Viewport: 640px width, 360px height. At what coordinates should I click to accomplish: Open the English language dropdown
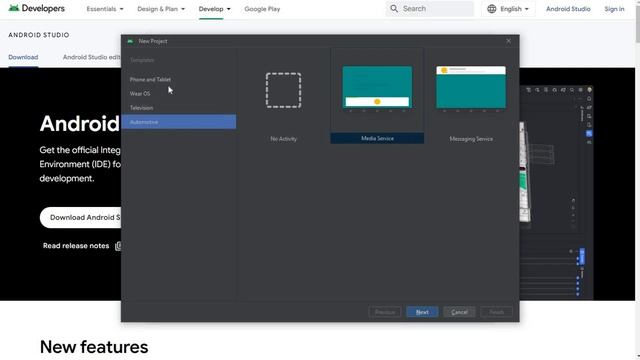pos(508,9)
